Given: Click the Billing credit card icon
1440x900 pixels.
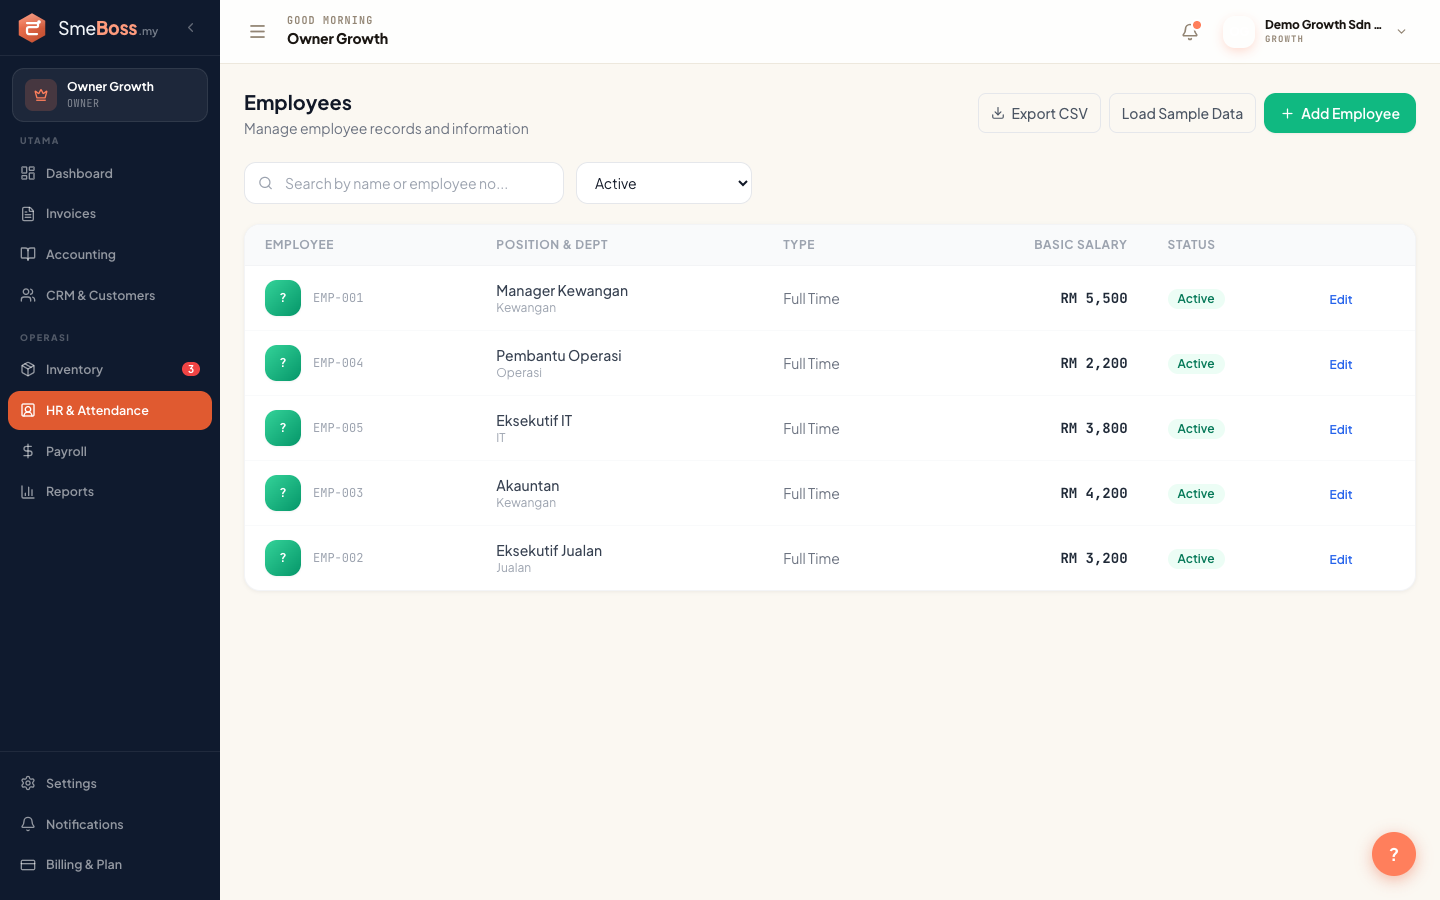Looking at the screenshot, I should (28, 864).
